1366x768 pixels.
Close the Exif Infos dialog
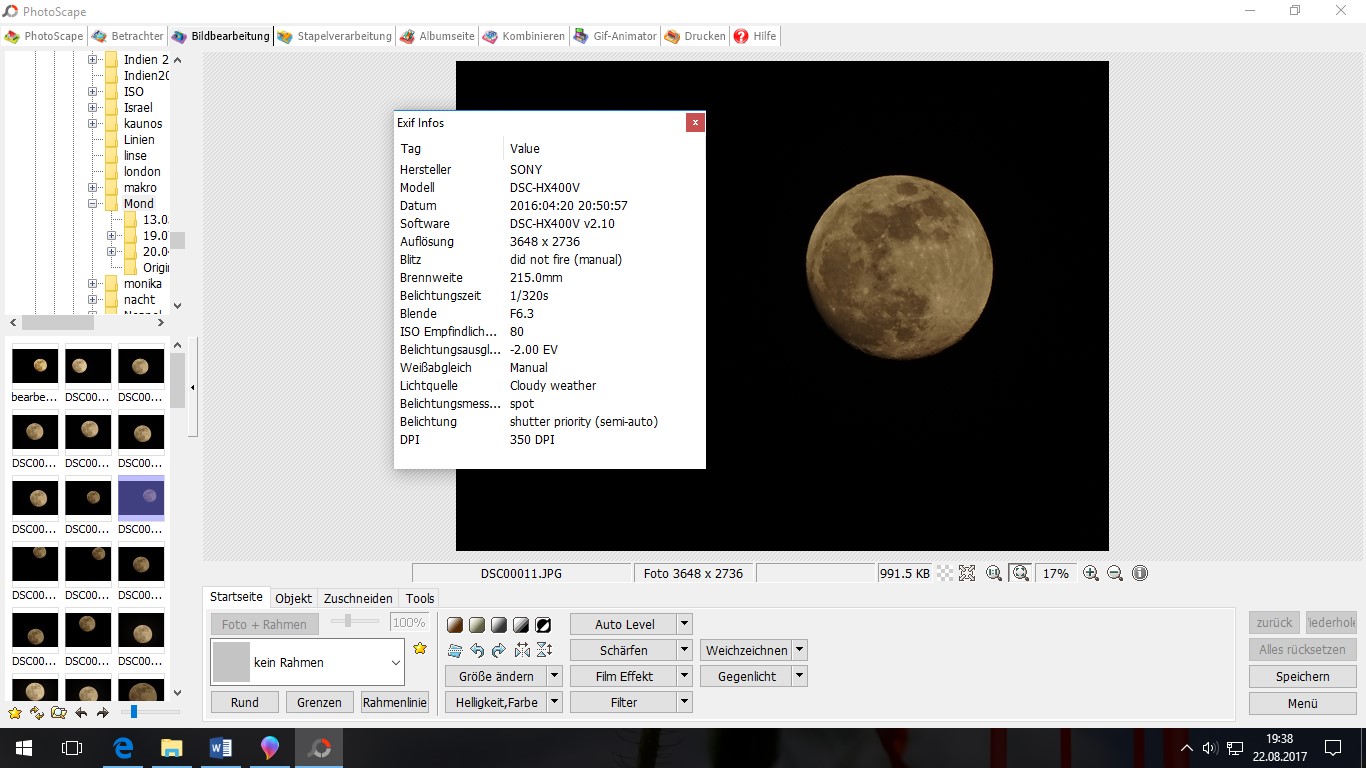tap(695, 123)
